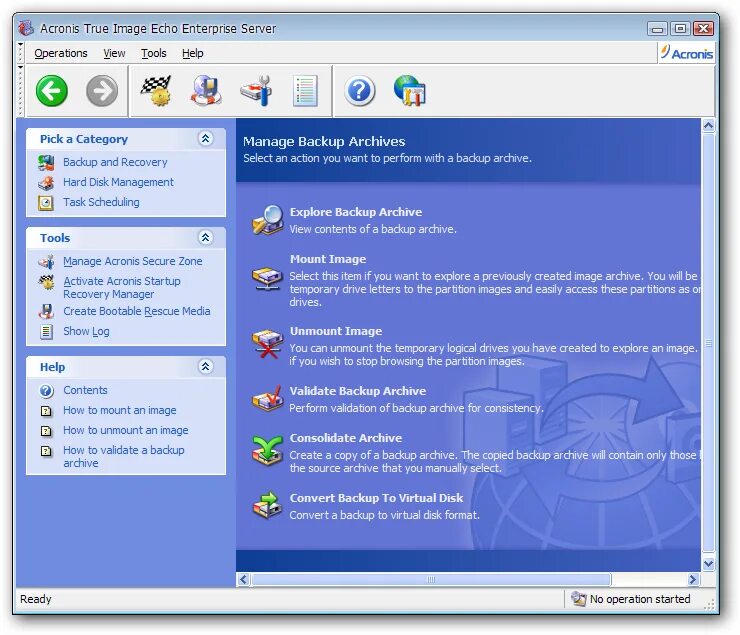Viewport: 740px width, 635px height.
Task: Click the vertical scrollbar thumb
Action: [708, 343]
